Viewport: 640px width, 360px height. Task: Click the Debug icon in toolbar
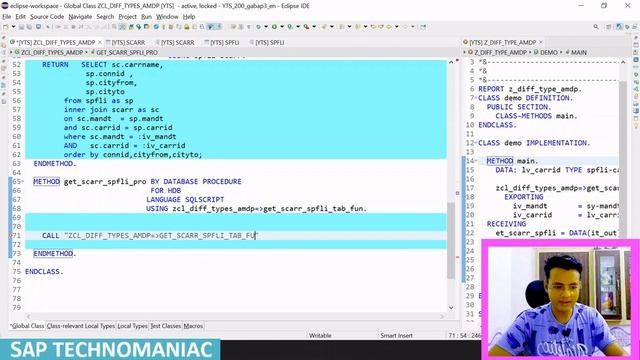coord(258,27)
